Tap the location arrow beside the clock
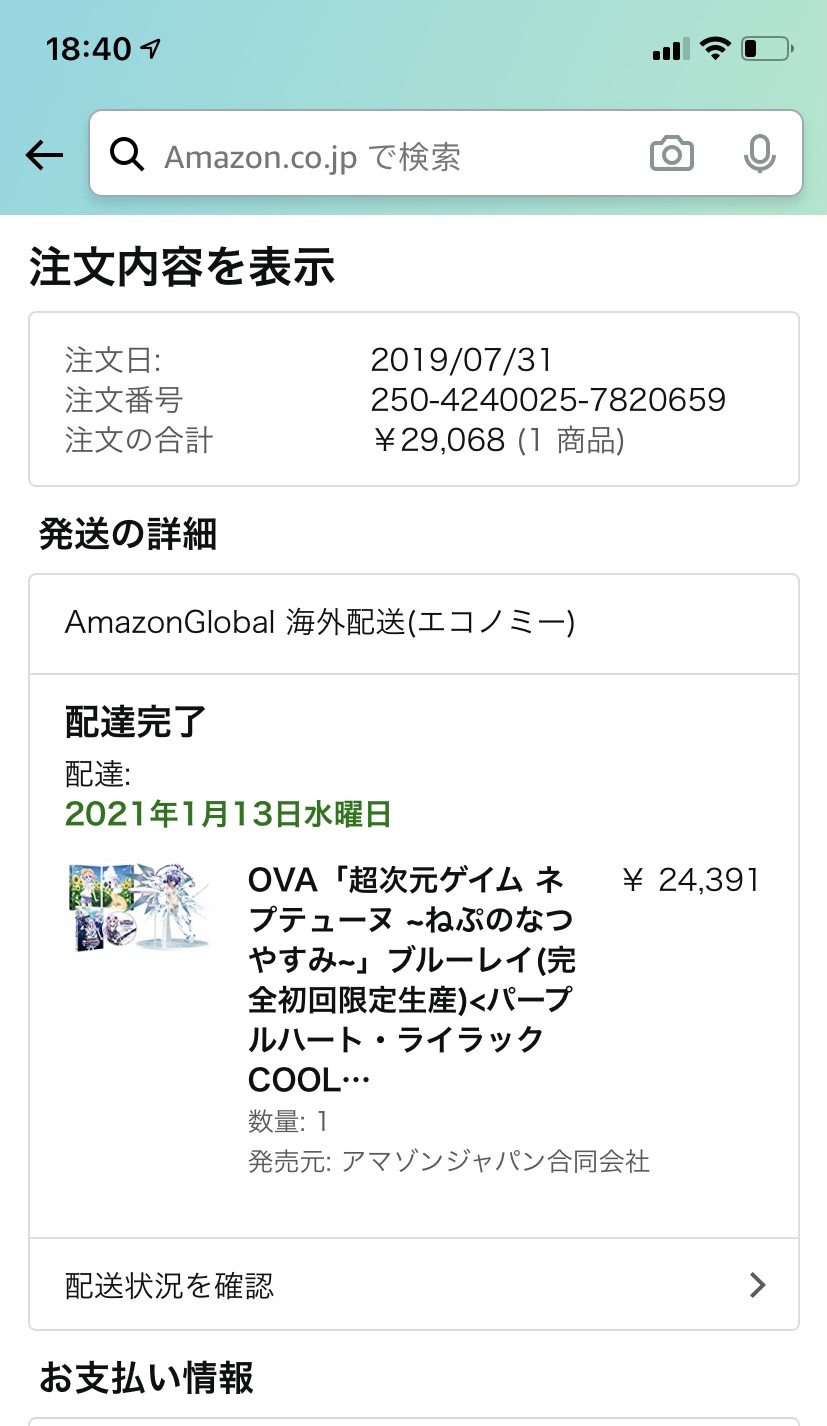Viewport: 827px width, 1426px height. tap(151, 48)
